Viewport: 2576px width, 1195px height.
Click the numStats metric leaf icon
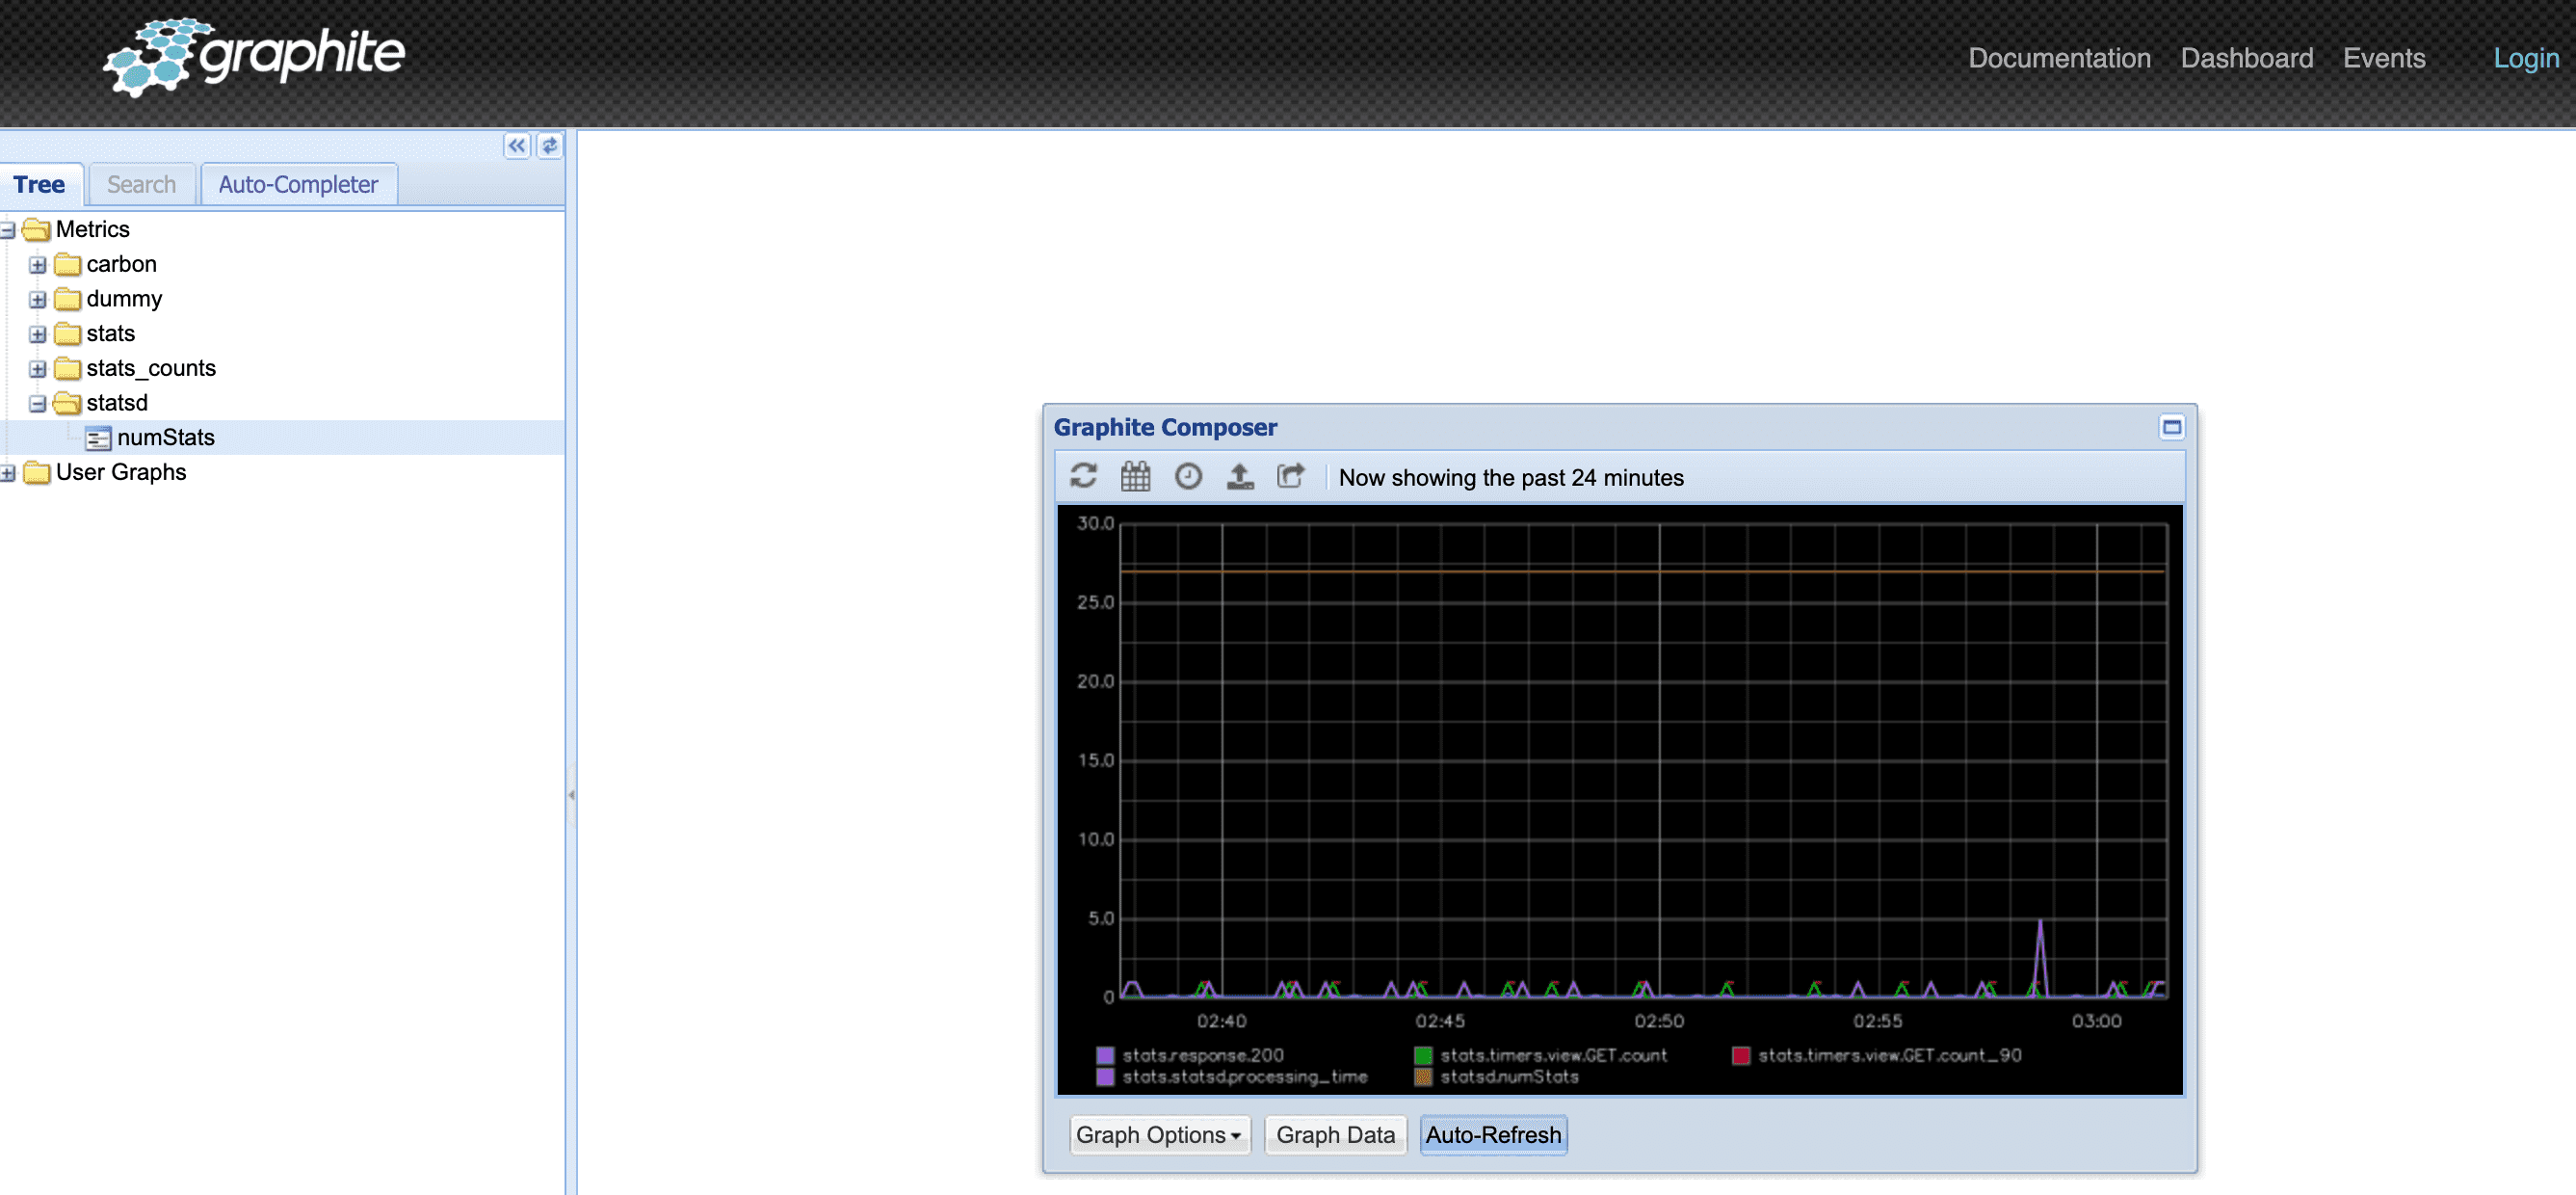click(x=97, y=438)
